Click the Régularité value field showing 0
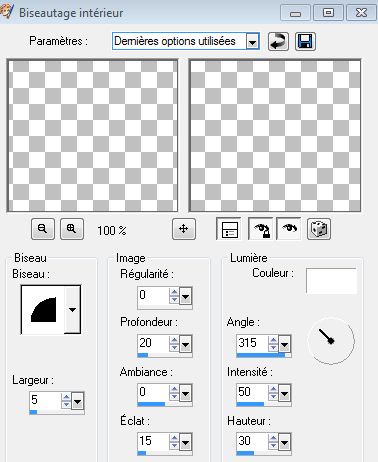 153,296
